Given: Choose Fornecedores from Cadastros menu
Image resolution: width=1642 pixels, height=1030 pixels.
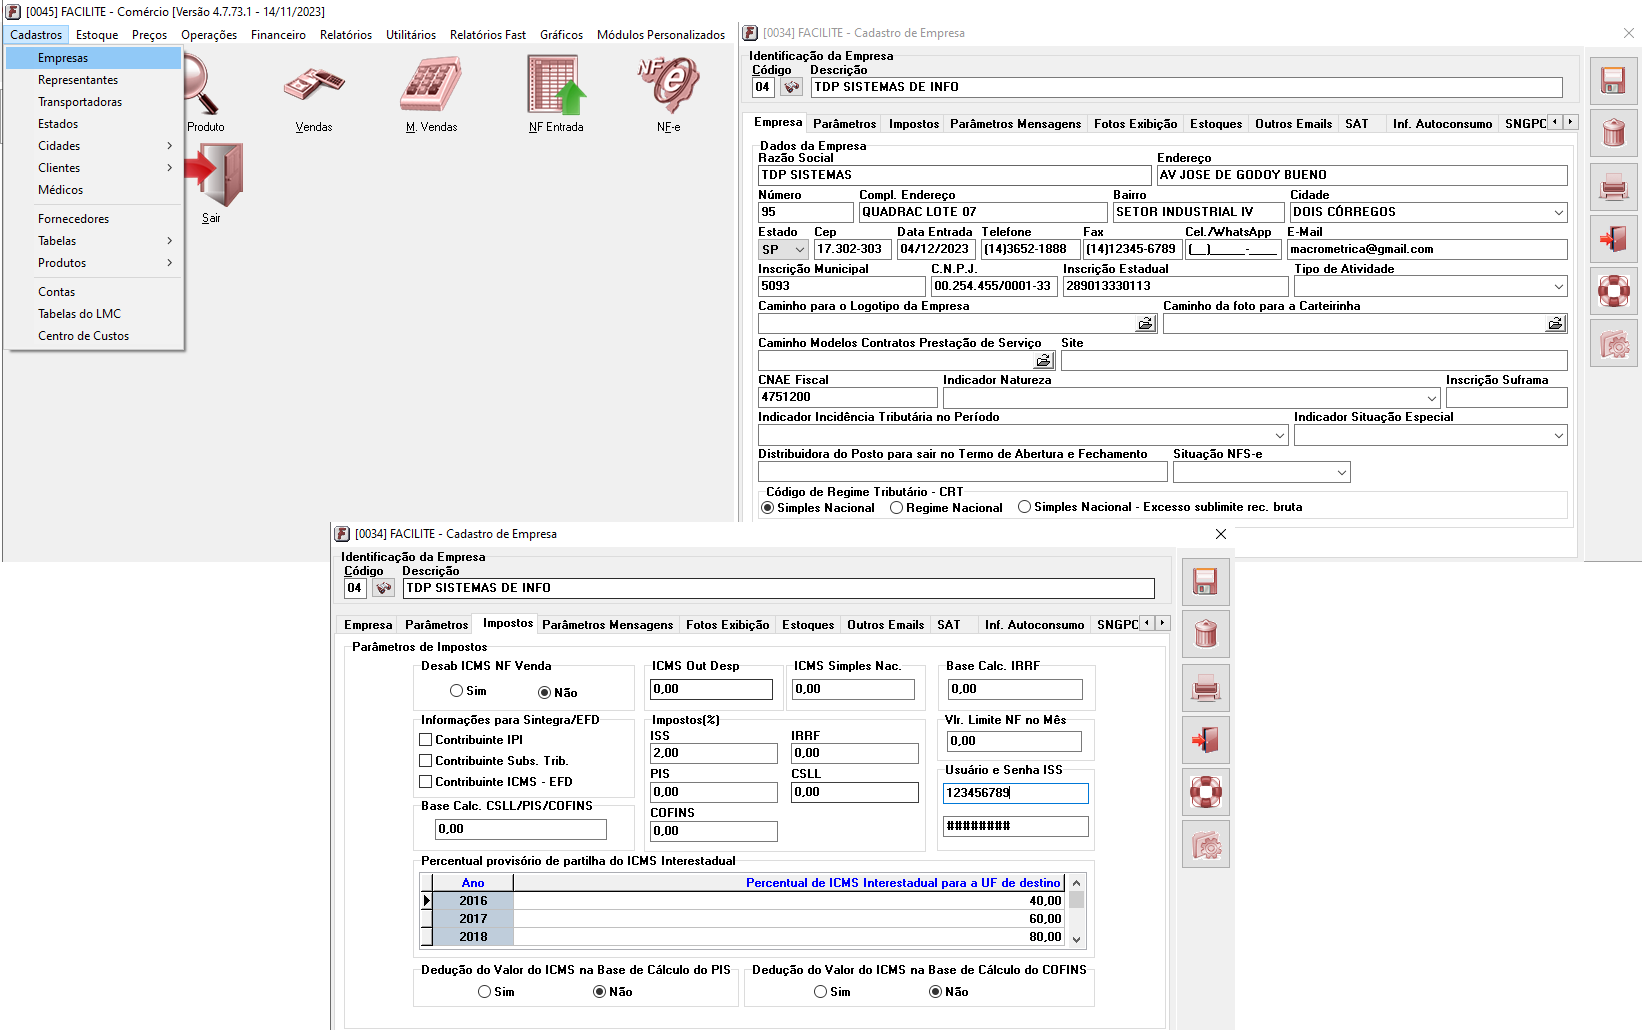Looking at the screenshot, I should 95,219.
